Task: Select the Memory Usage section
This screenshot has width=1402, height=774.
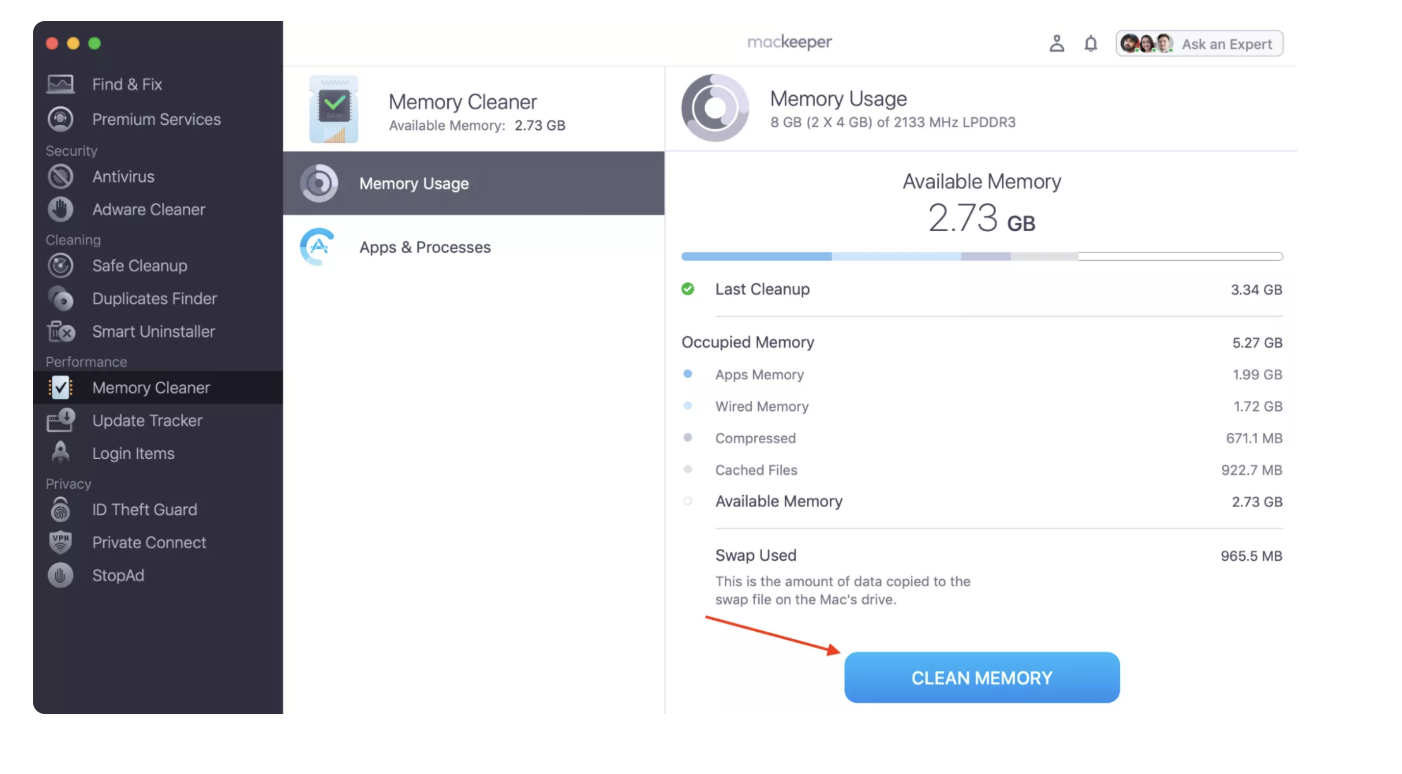Action: click(x=414, y=183)
